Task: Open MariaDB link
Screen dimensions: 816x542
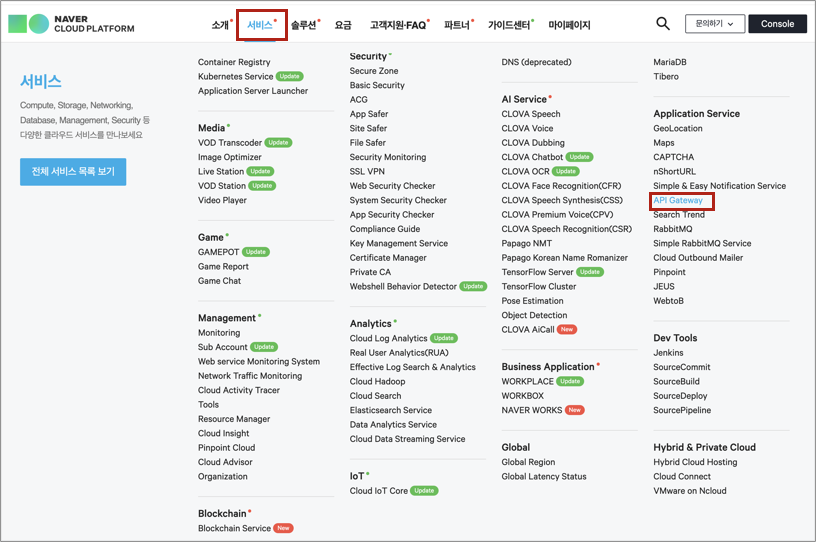Action: (670, 62)
